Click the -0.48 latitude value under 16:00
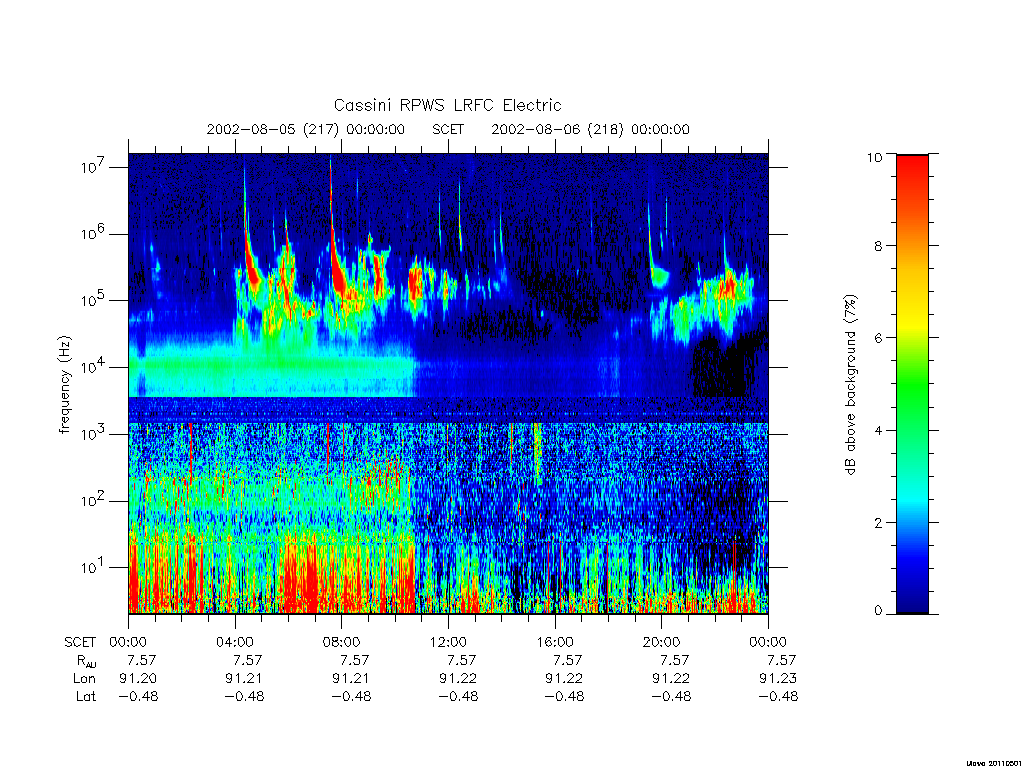 (x=564, y=696)
